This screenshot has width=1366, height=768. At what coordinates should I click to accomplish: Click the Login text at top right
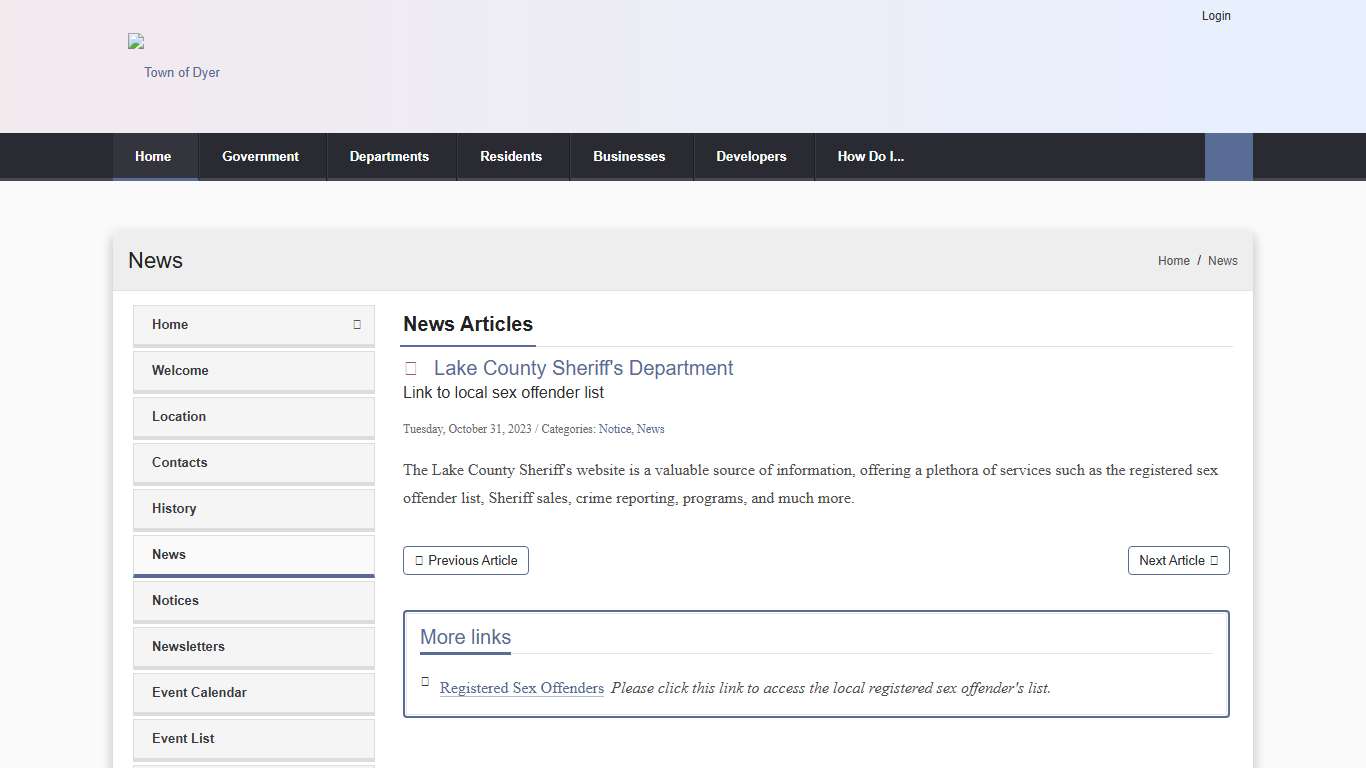pyautogui.click(x=1216, y=16)
